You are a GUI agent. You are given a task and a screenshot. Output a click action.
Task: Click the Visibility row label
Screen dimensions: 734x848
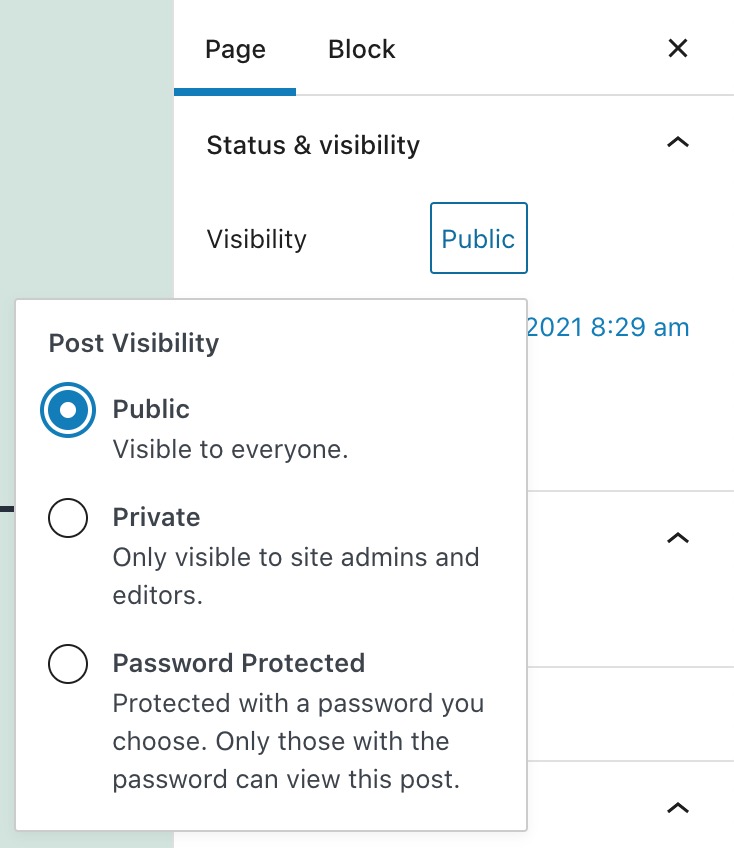(256, 239)
